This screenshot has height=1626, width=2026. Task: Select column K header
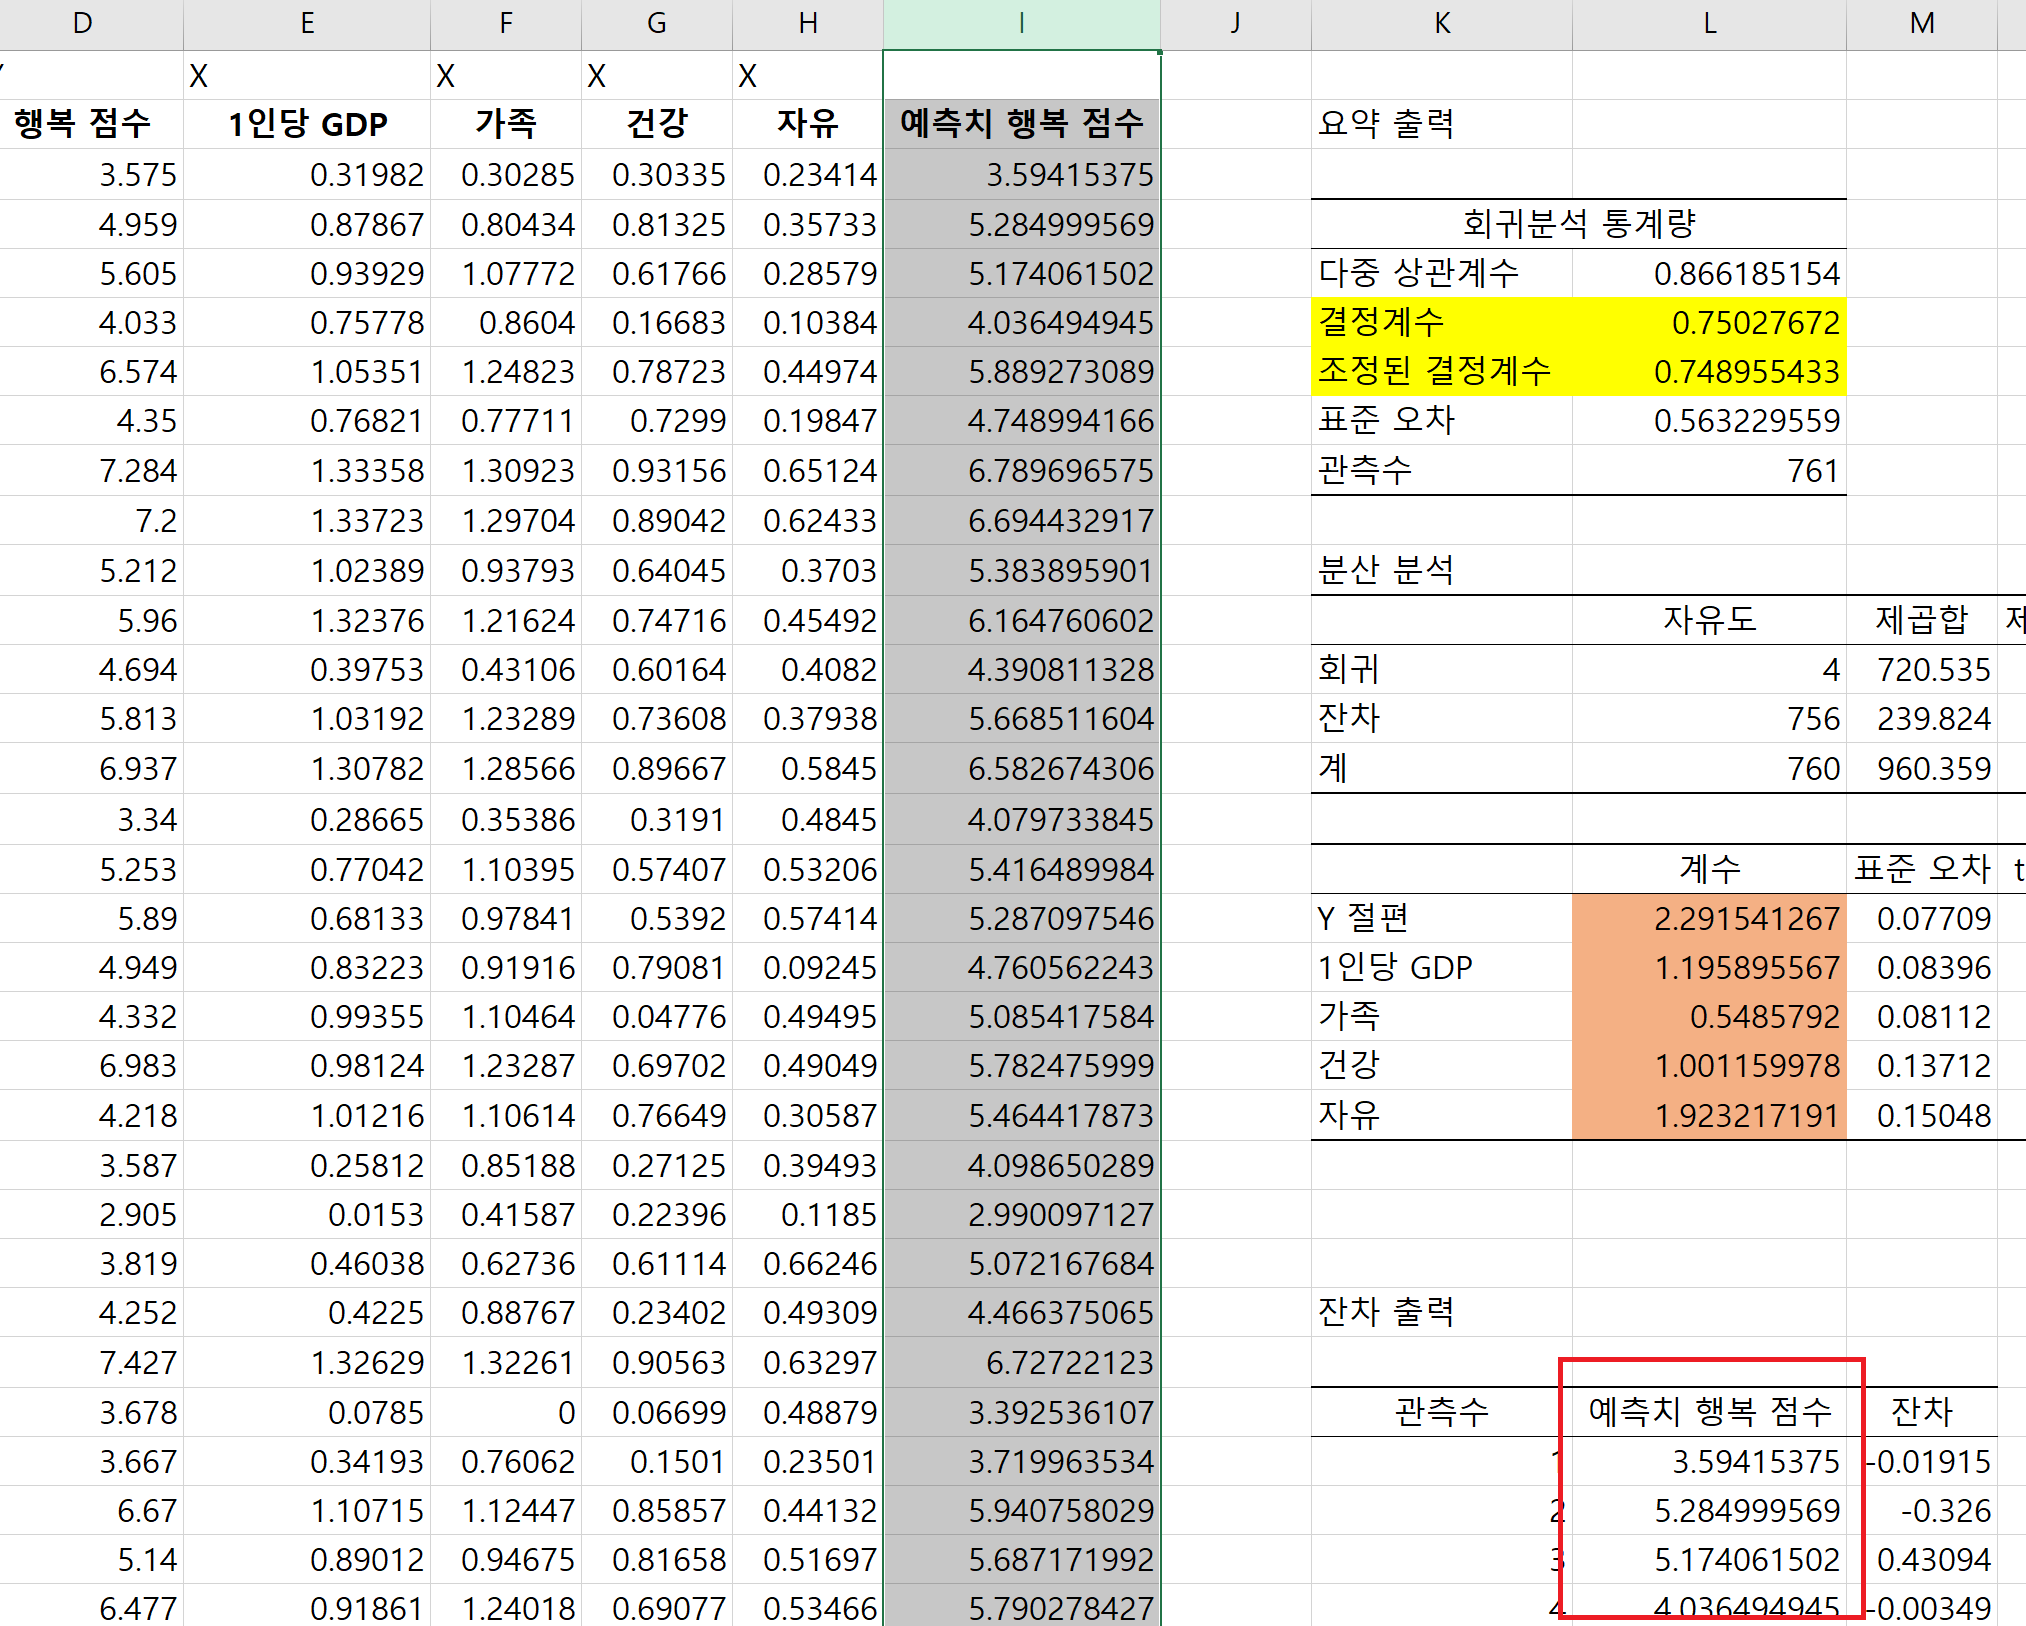click(x=1441, y=24)
